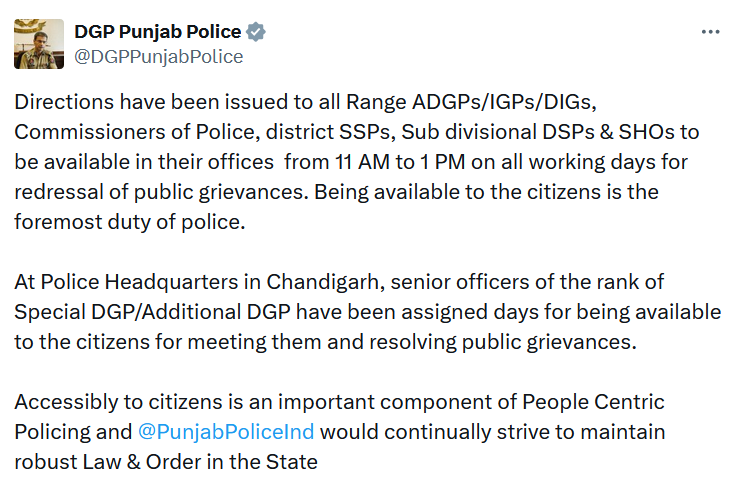Open the @DGPPunjabPolice handle link
Image resolution: width=733 pixels, height=503 pixels.
pyautogui.click(x=158, y=57)
